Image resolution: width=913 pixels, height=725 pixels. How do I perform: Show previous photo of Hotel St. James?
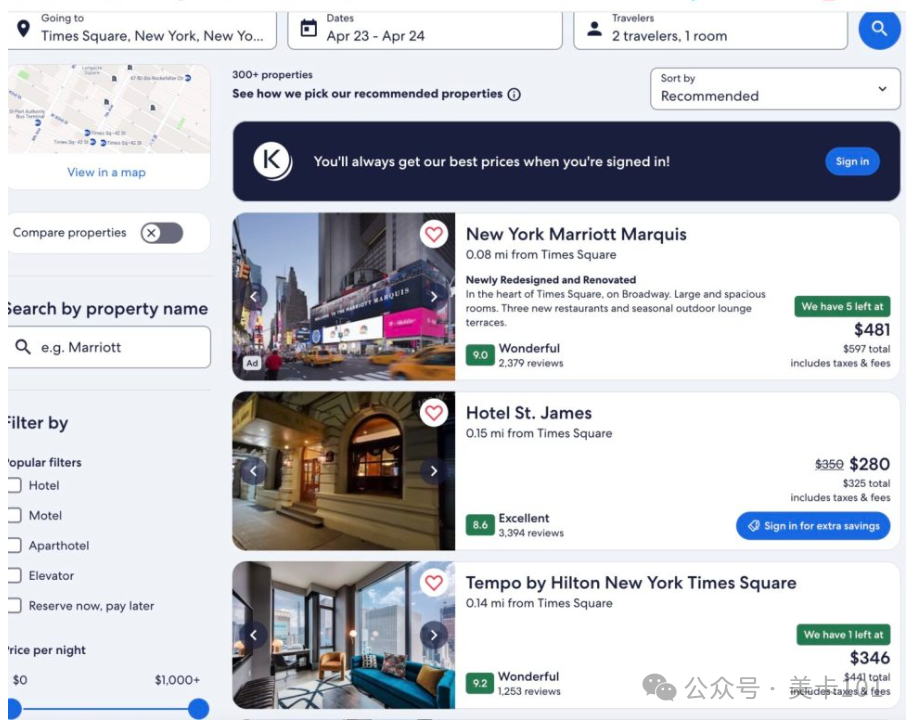[253, 471]
